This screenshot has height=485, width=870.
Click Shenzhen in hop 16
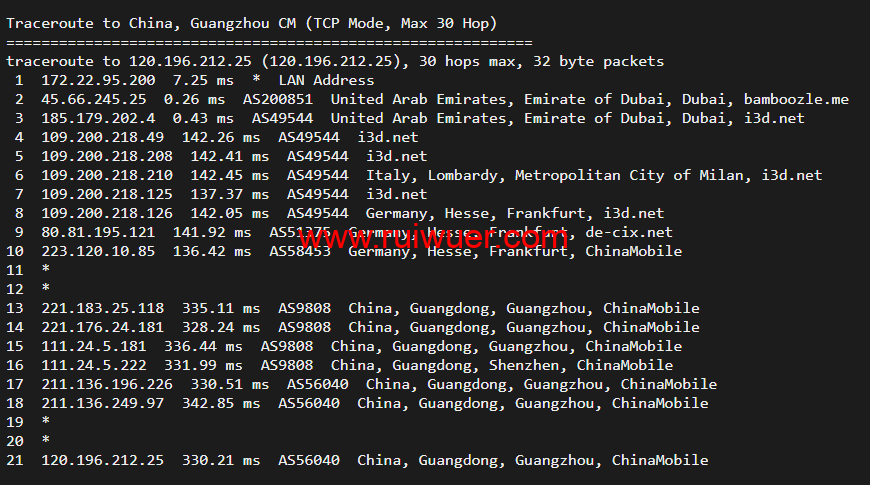click(524, 365)
